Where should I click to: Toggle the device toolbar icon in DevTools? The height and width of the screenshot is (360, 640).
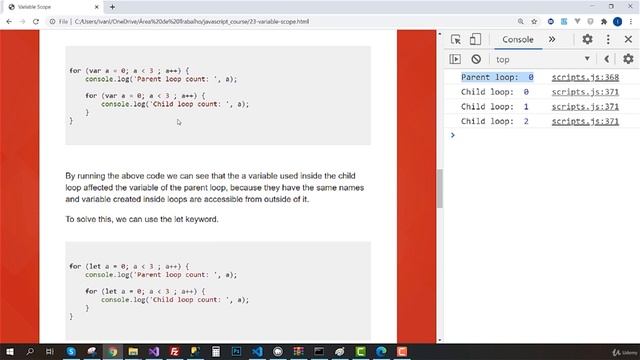pos(475,39)
